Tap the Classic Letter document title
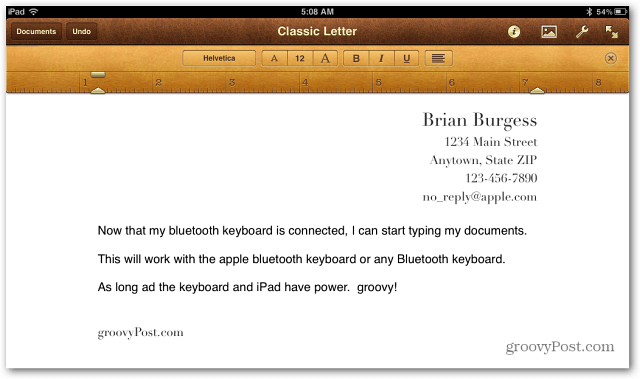Image resolution: width=640 pixels, height=379 pixels. (317, 31)
